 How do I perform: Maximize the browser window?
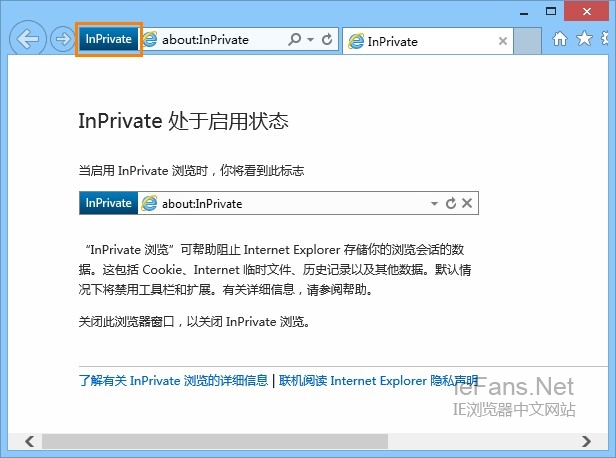coord(551,12)
